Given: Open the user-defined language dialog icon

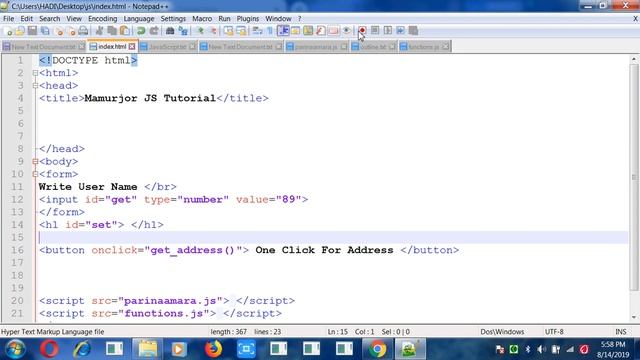Looking at the screenshot, I should coord(296,31).
